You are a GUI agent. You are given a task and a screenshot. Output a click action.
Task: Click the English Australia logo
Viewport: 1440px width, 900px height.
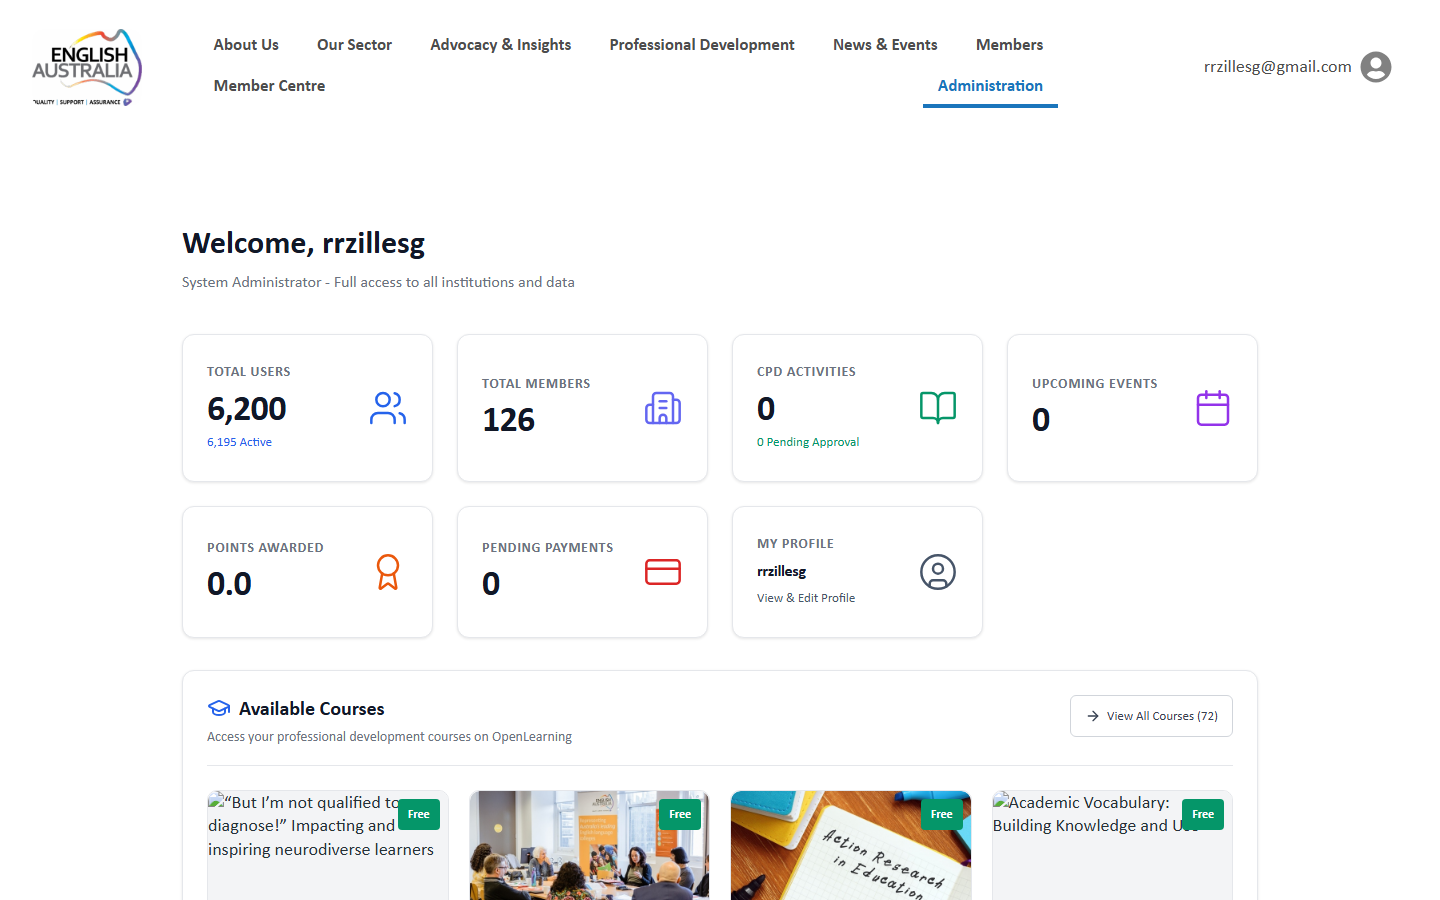[87, 67]
